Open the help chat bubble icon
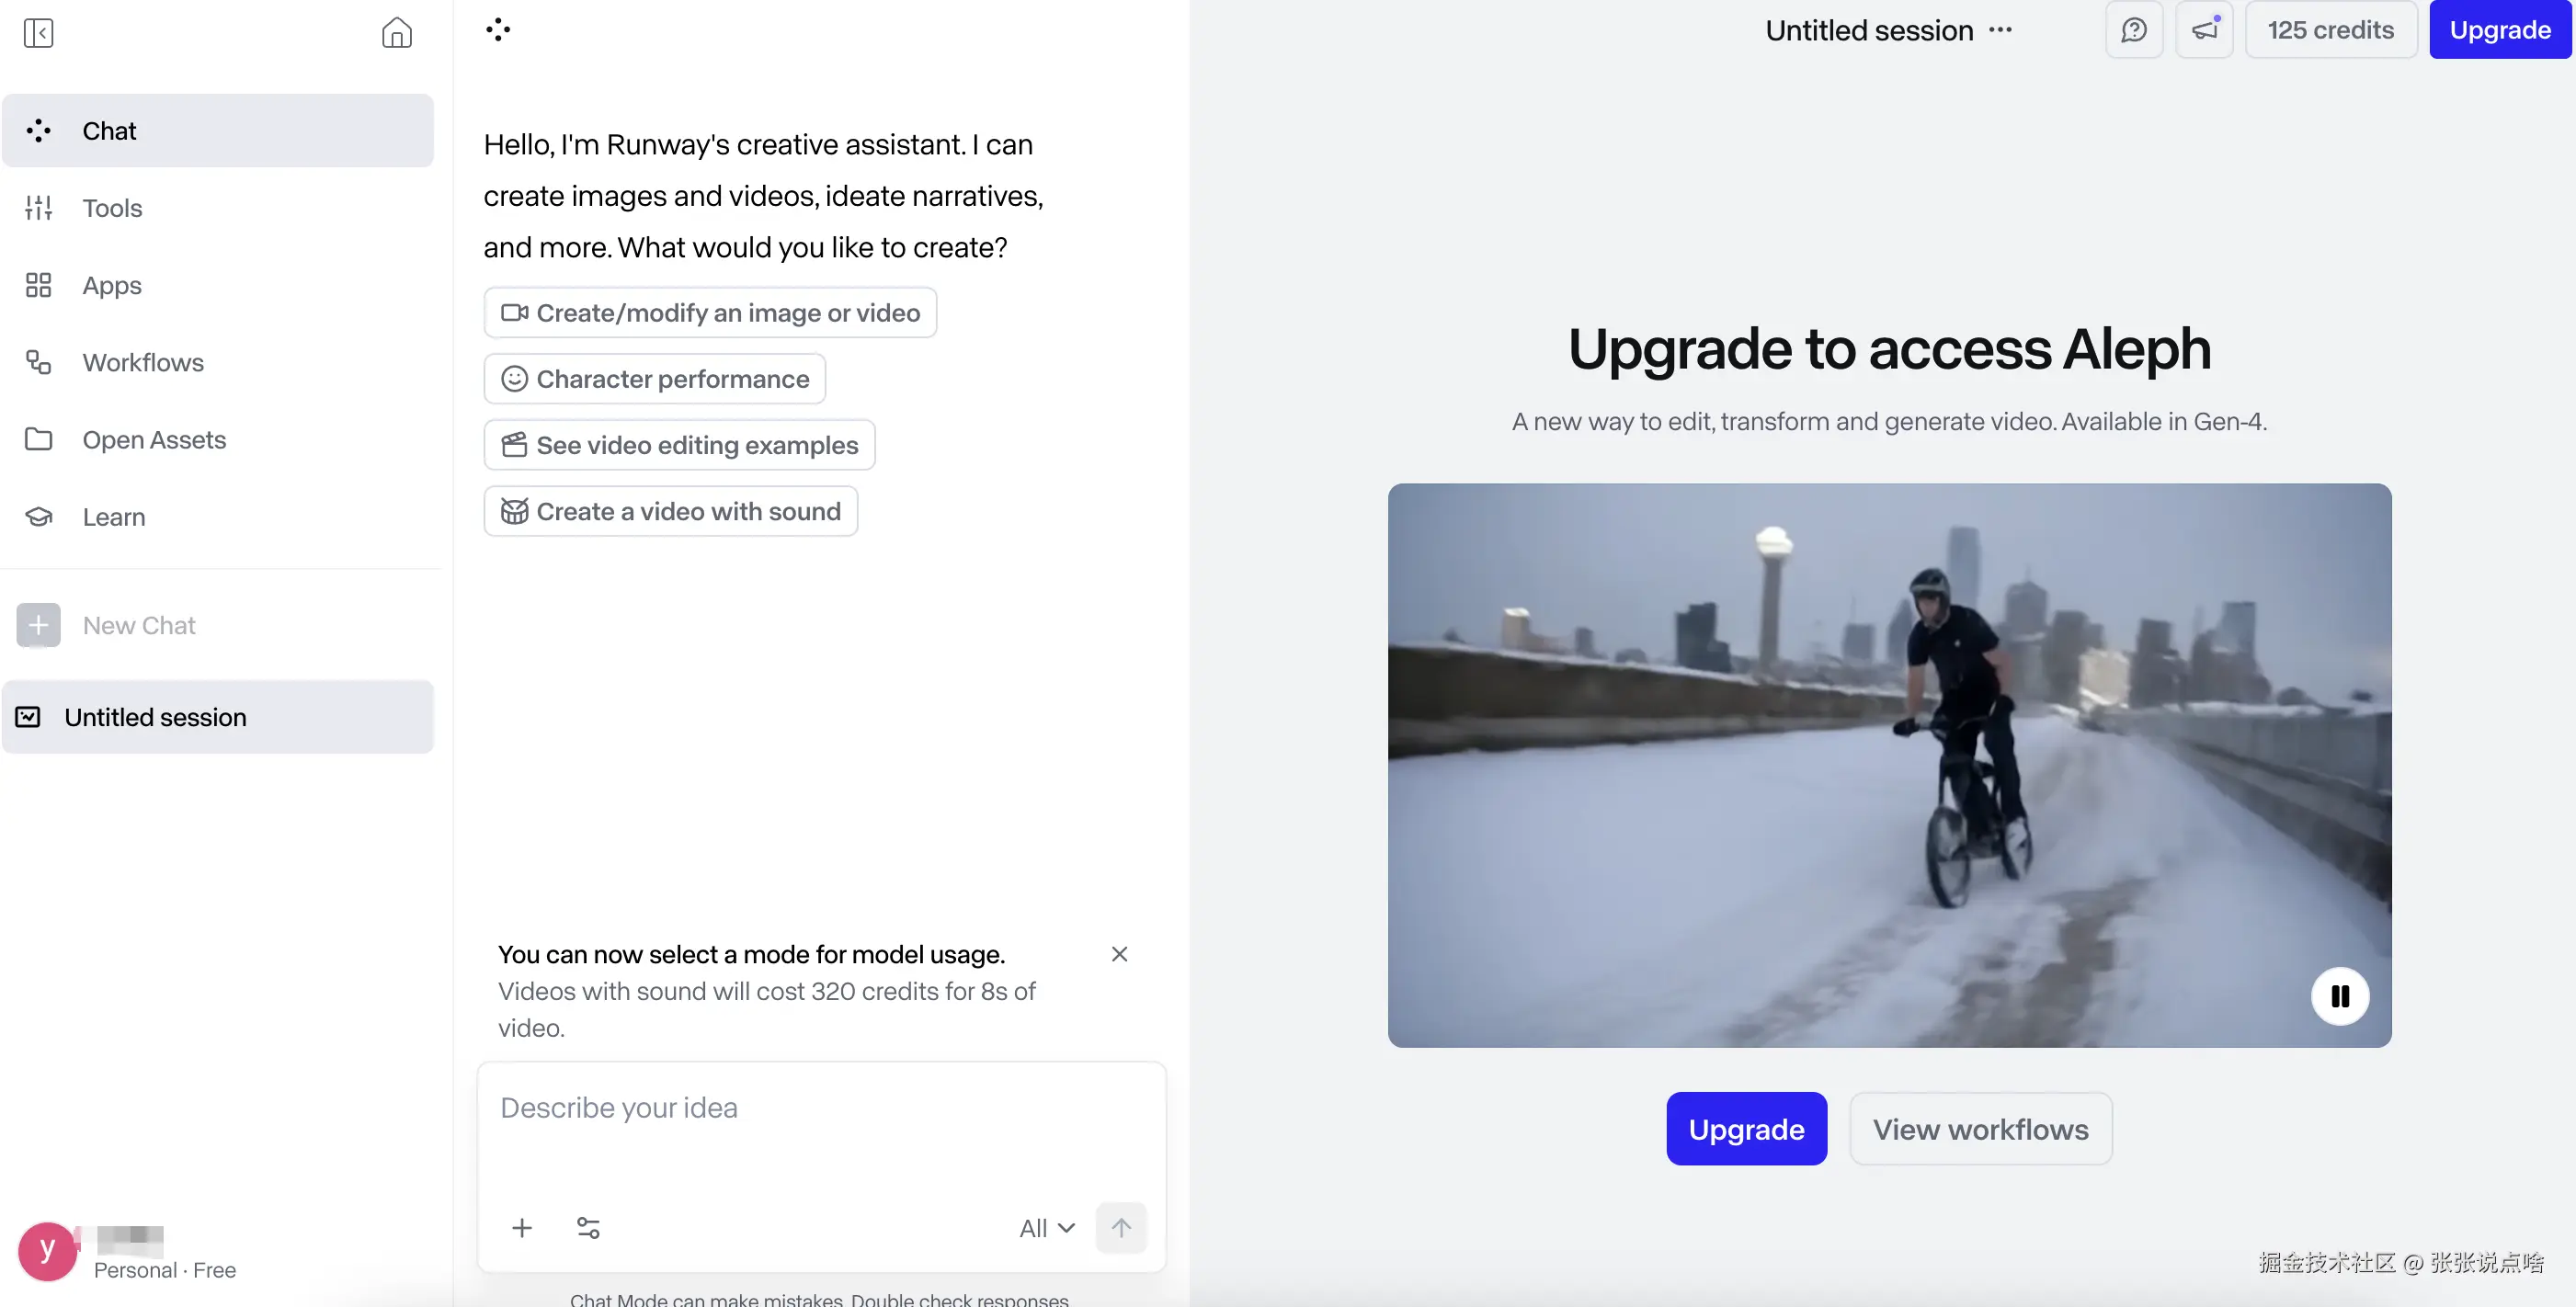The height and width of the screenshot is (1307, 2576). click(2133, 30)
